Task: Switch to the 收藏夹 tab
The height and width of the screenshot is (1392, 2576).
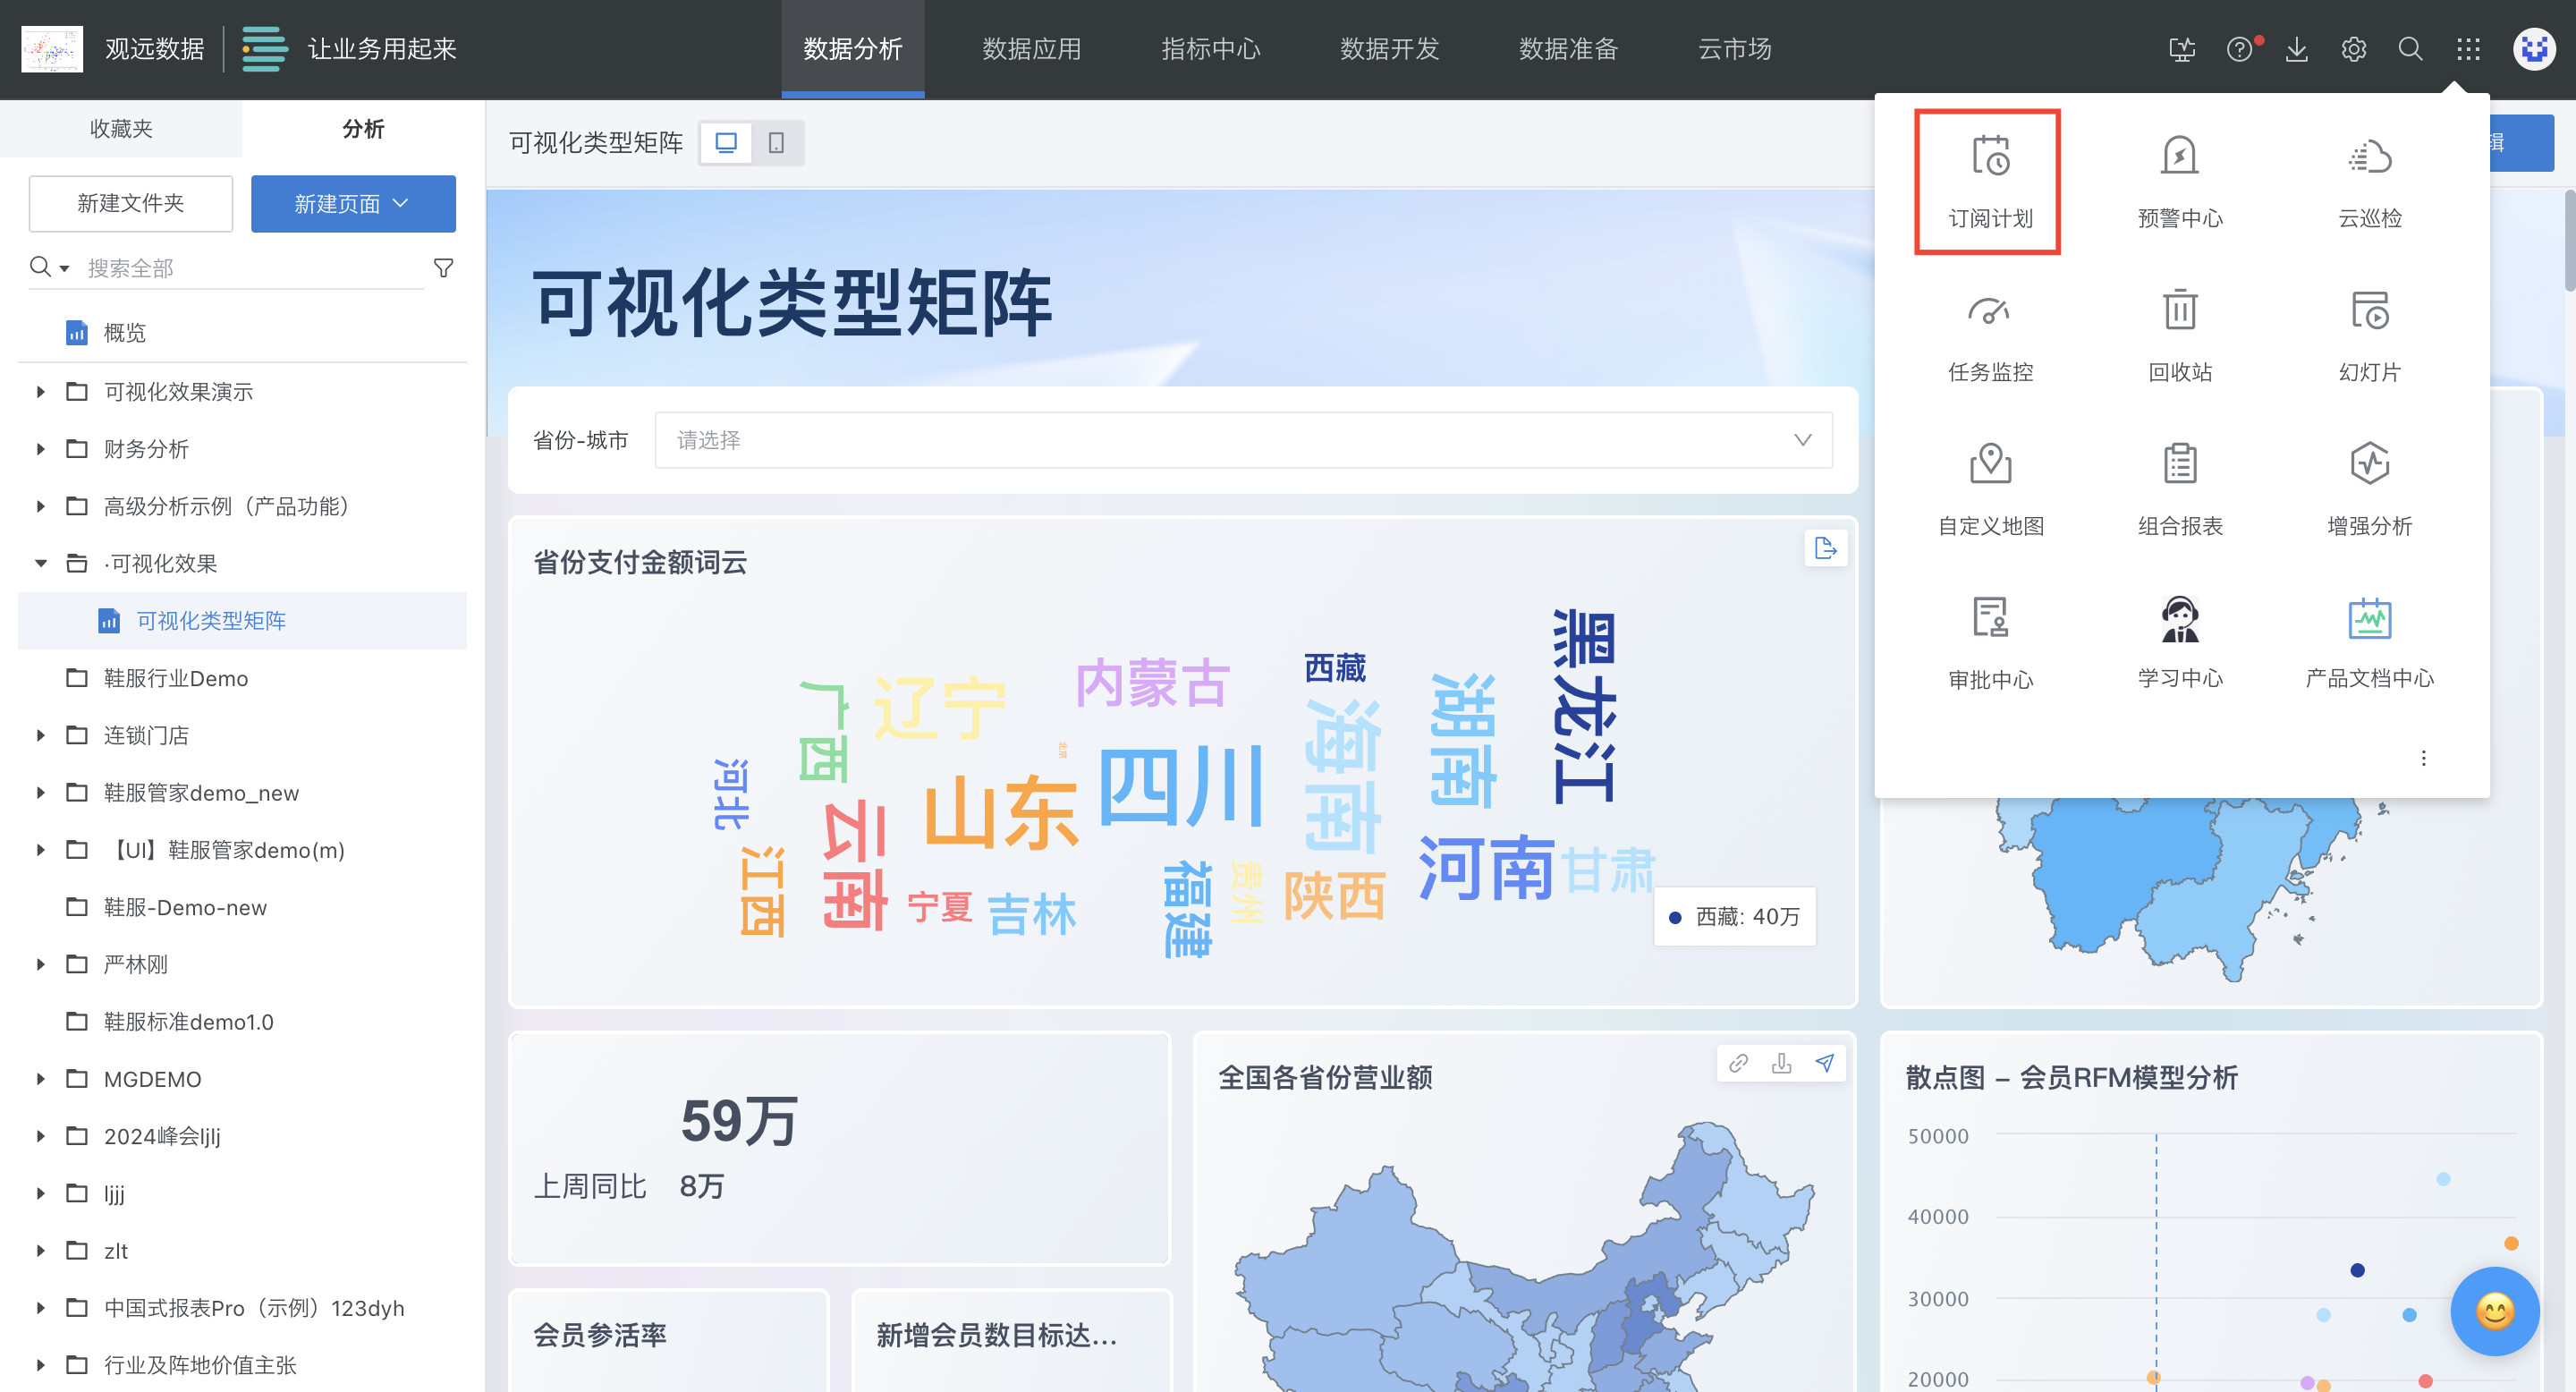Action: pos(121,129)
